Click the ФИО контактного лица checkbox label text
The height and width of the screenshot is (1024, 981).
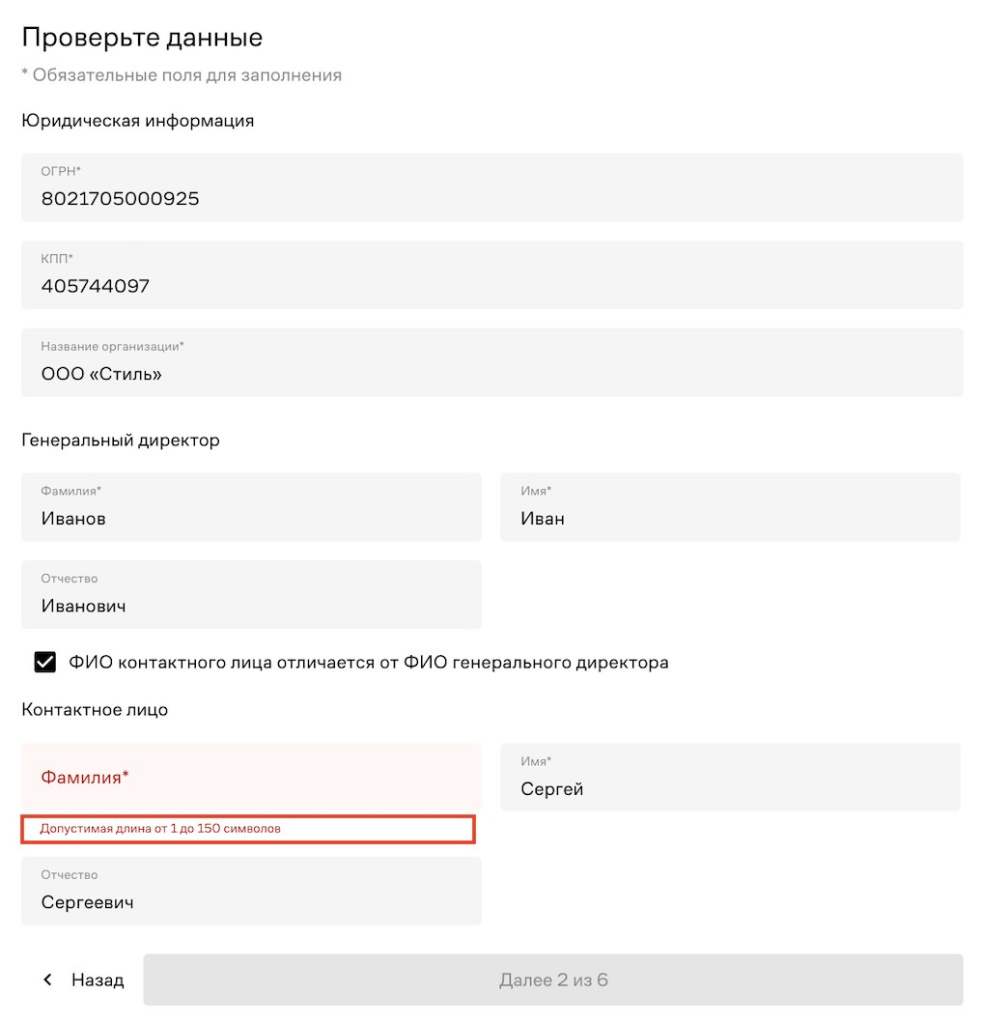tap(368, 662)
